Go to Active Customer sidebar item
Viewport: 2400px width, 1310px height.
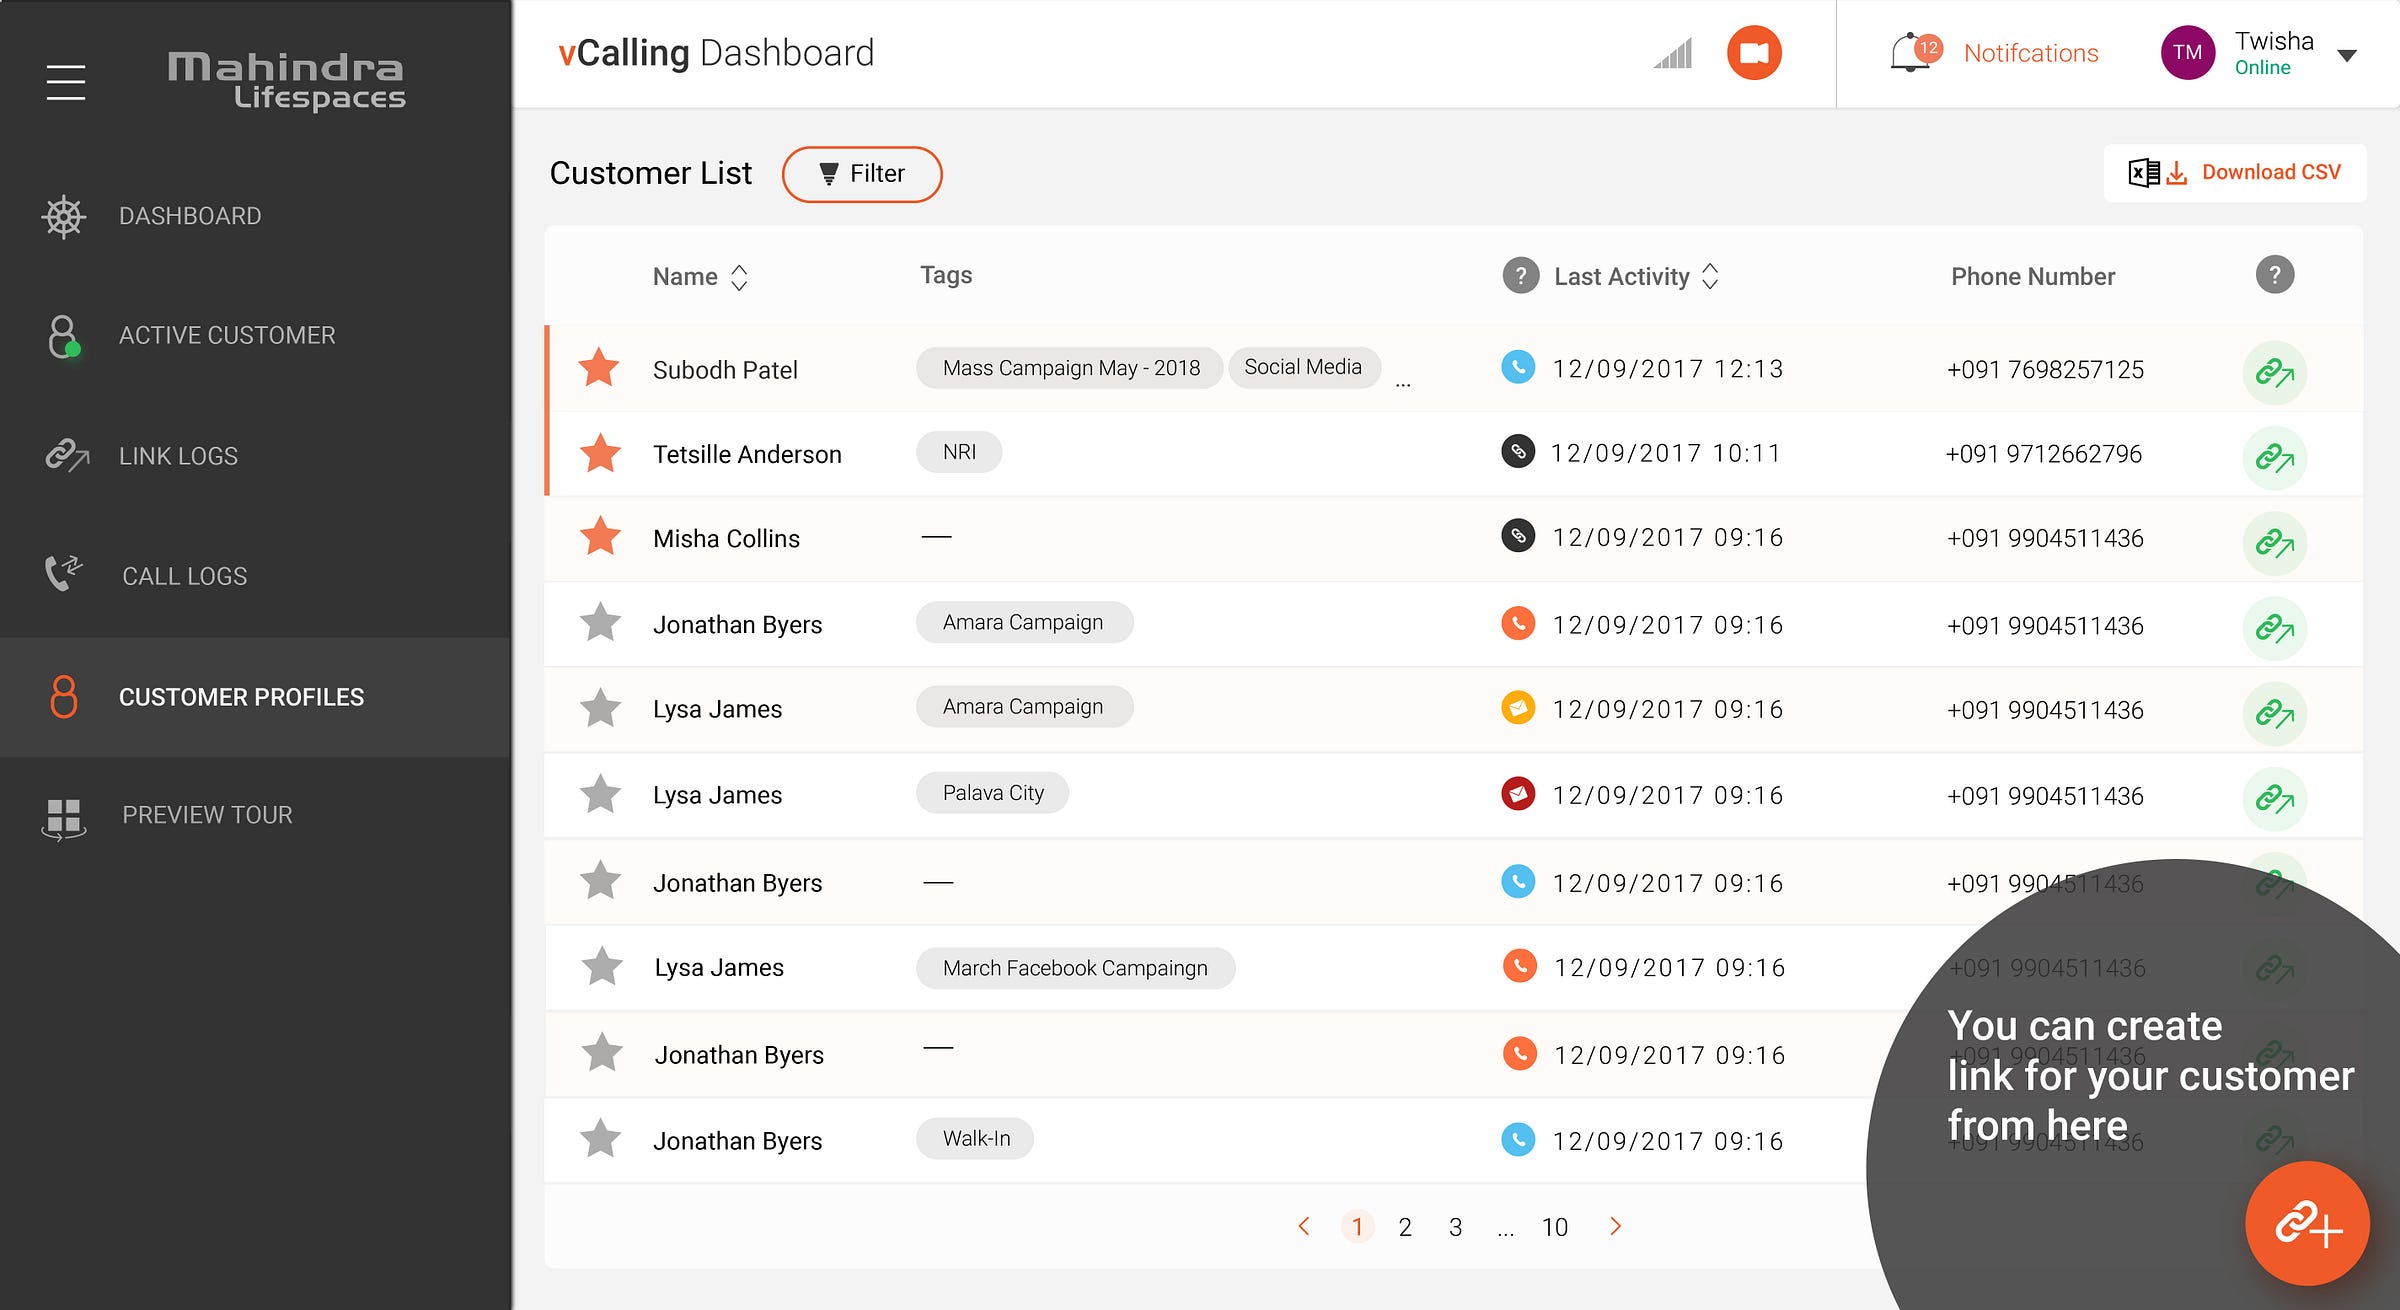click(227, 335)
